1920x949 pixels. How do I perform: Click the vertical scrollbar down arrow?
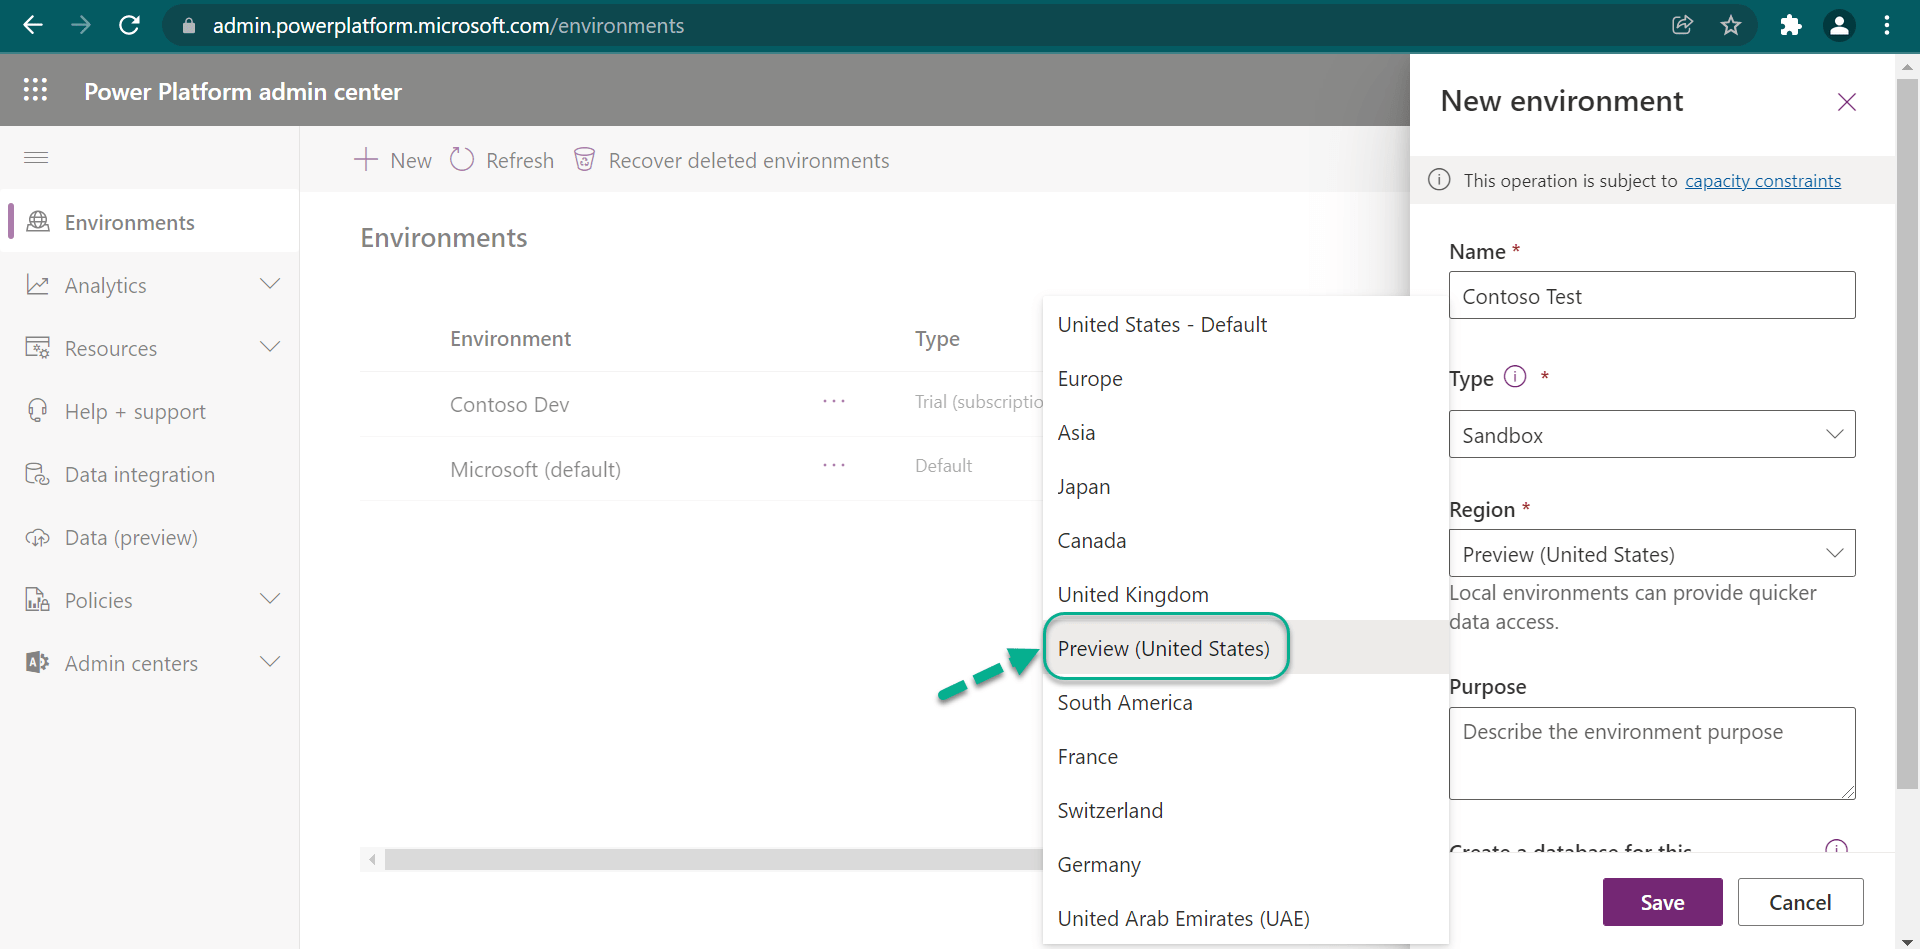tap(1907, 940)
